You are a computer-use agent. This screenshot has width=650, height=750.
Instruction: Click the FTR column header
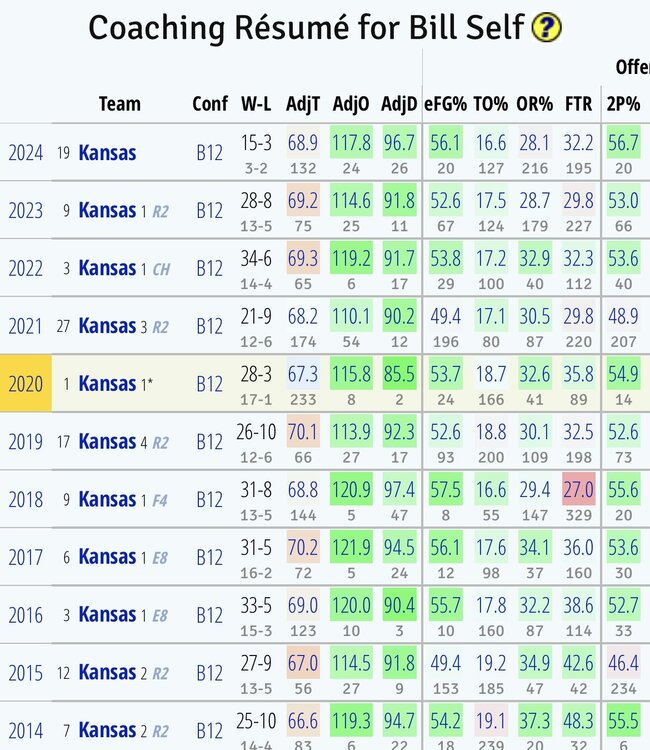[577, 104]
